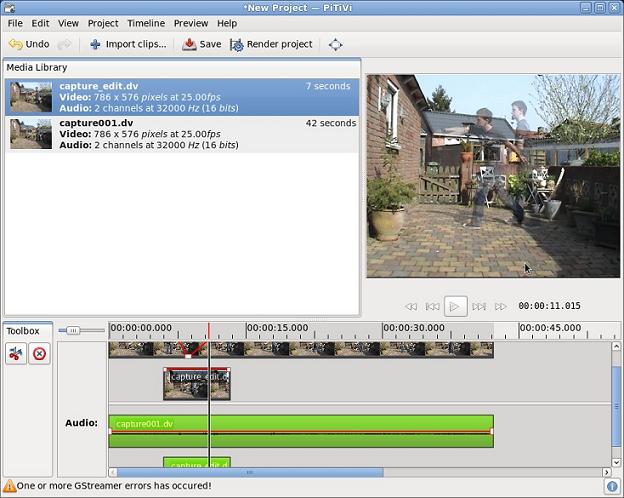Jump to end with skip-forward button
The height and width of the screenshot is (498, 624).
click(479, 307)
